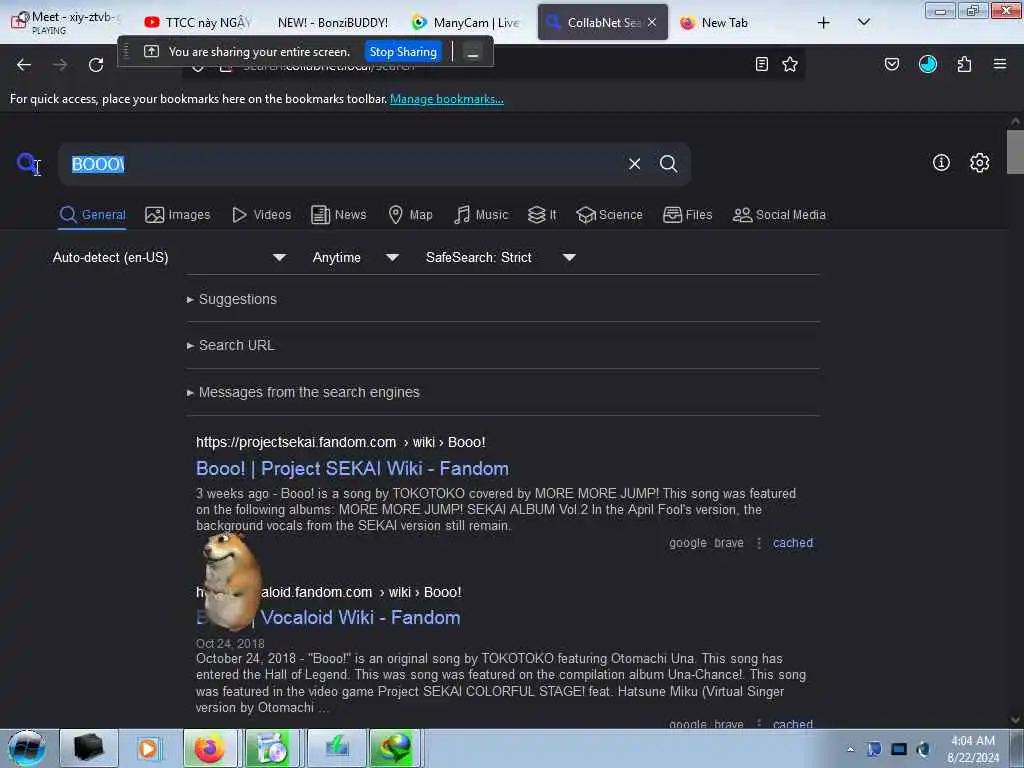Switch to the Videos search category
This screenshot has height=768, width=1024.
262,215
